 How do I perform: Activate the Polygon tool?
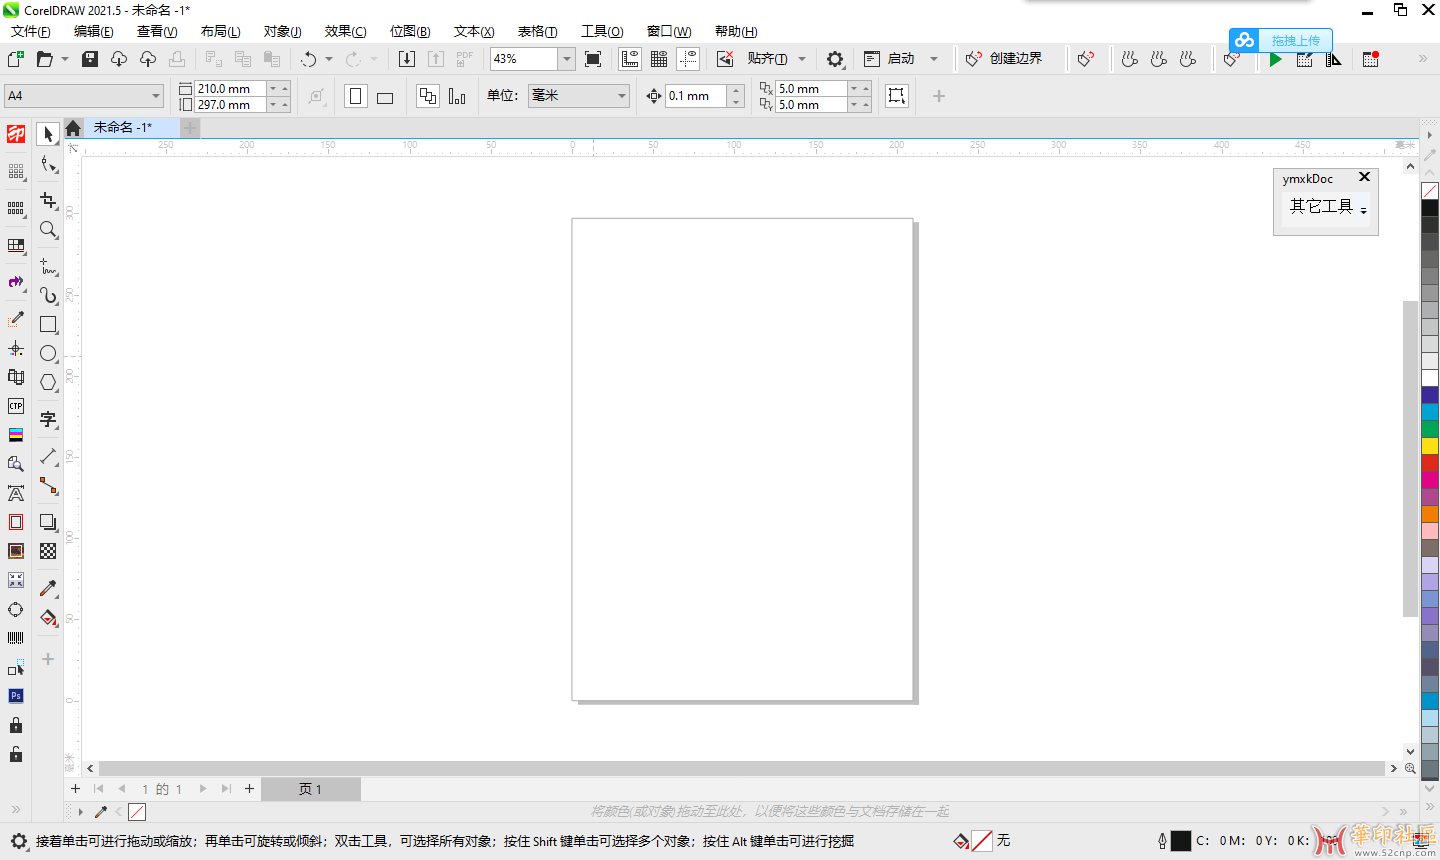point(48,382)
